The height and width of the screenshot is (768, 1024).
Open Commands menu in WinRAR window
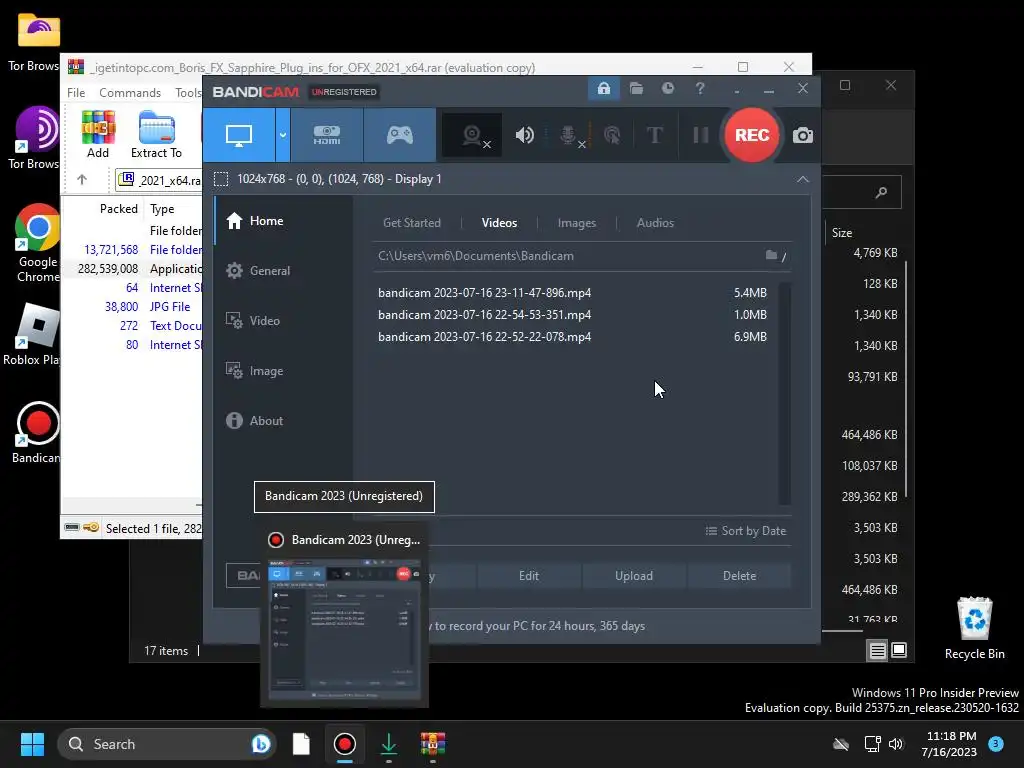[x=129, y=93]
